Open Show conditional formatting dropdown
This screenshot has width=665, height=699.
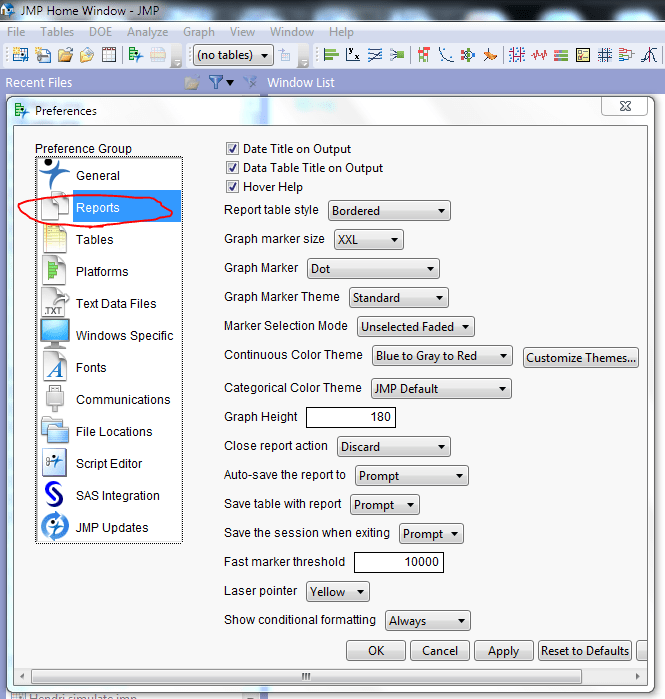427,621
